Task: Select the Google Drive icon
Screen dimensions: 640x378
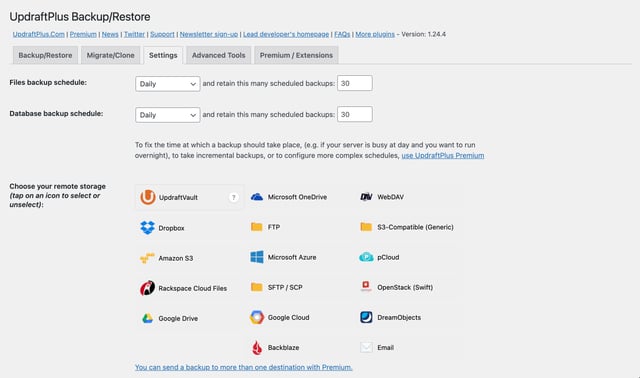Action: [147, 318]
